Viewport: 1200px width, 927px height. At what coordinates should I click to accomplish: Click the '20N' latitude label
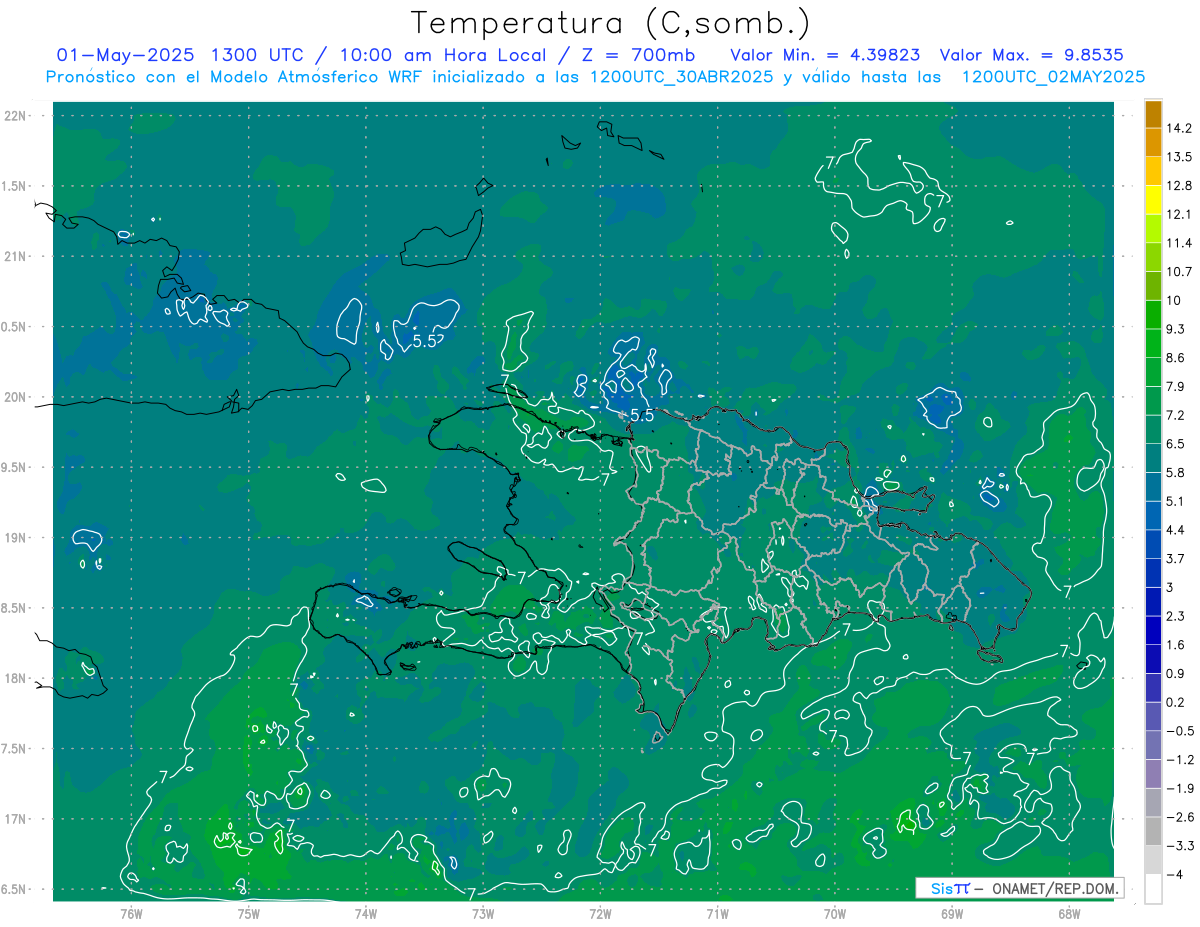(17, 397)
